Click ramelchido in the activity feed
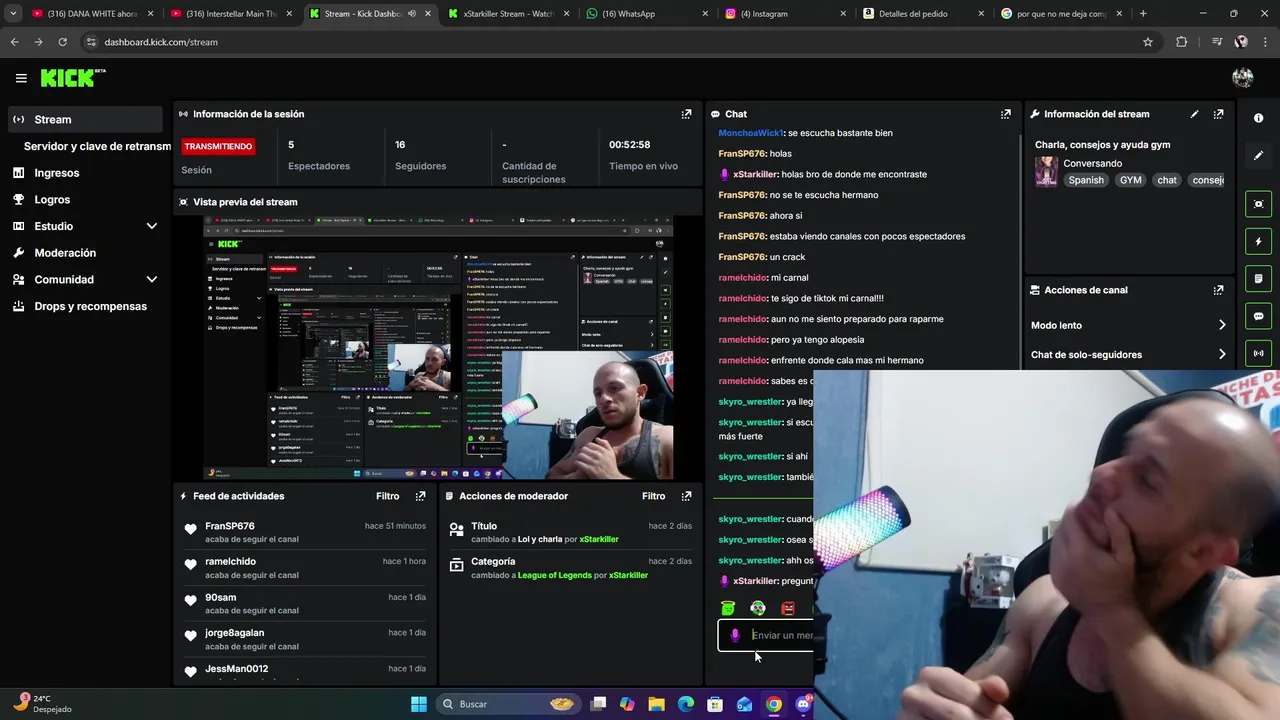Image resolution: width=1280 pixels, height=720 pixels. pyautogui.click(x=230, y=562)
